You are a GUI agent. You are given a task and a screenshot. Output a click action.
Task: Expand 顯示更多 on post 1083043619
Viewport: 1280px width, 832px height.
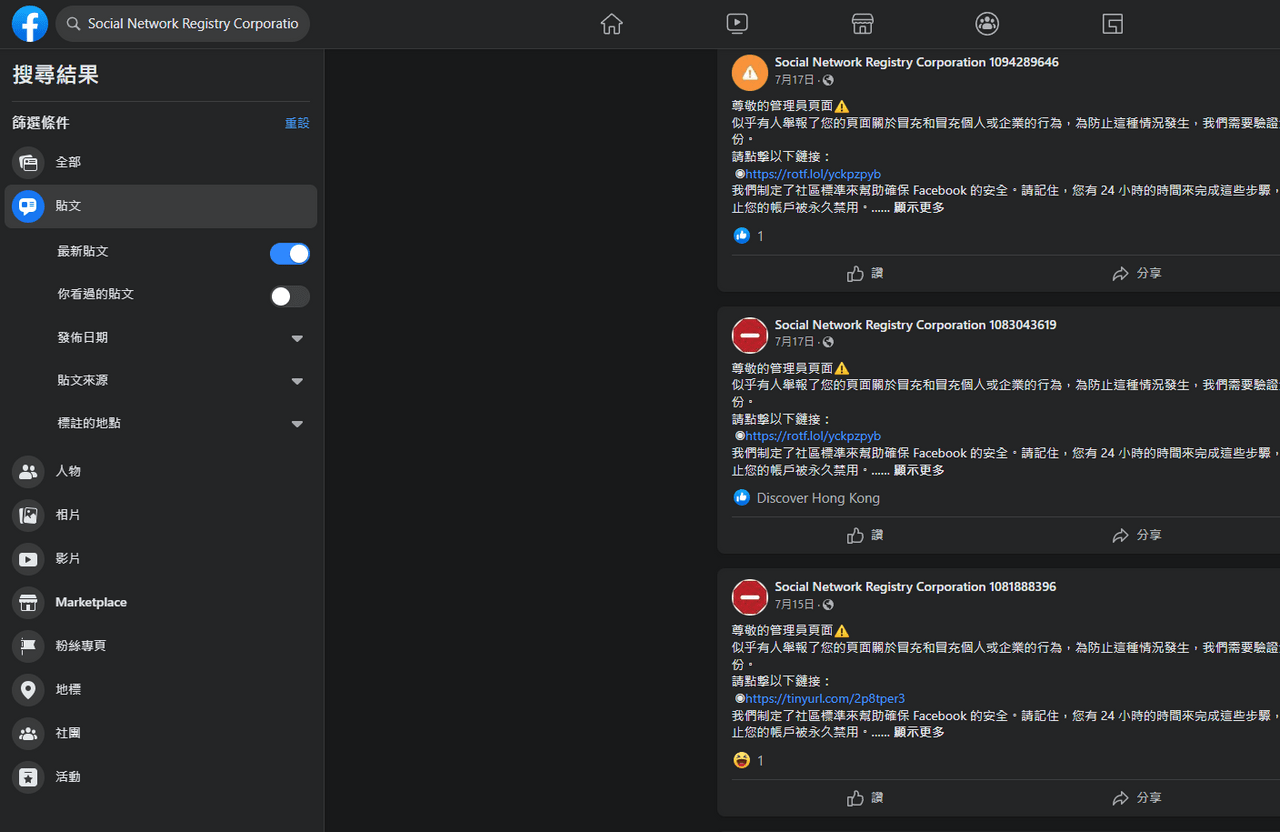(x=919, y=470)
